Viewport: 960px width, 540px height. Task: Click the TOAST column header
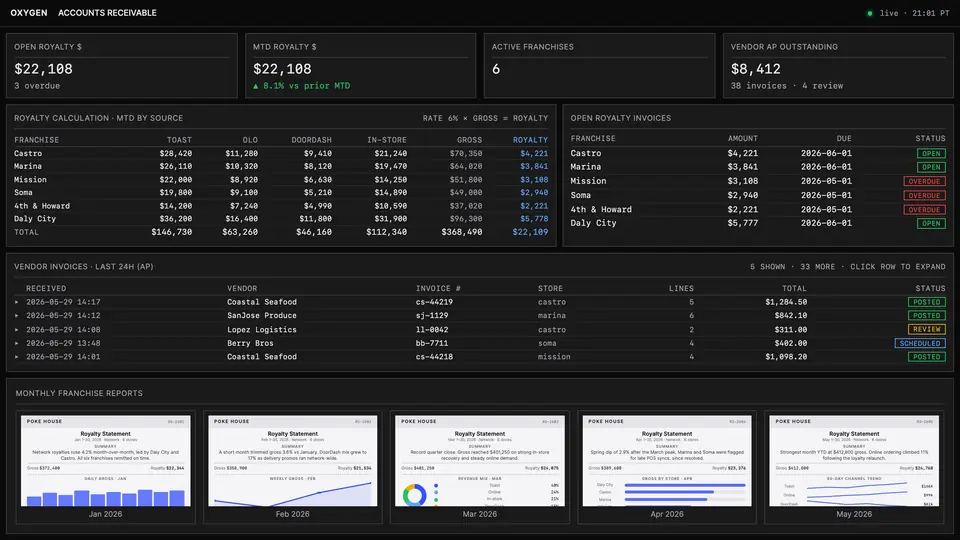coord(179,140)
